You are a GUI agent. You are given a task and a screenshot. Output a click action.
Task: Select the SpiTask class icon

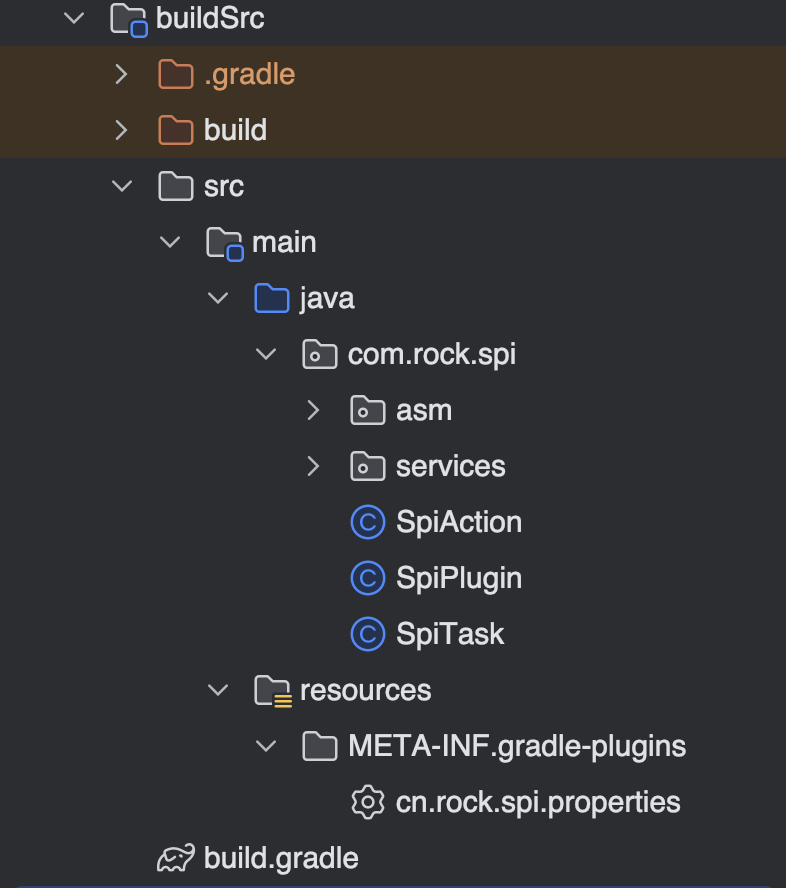(368, 633)
